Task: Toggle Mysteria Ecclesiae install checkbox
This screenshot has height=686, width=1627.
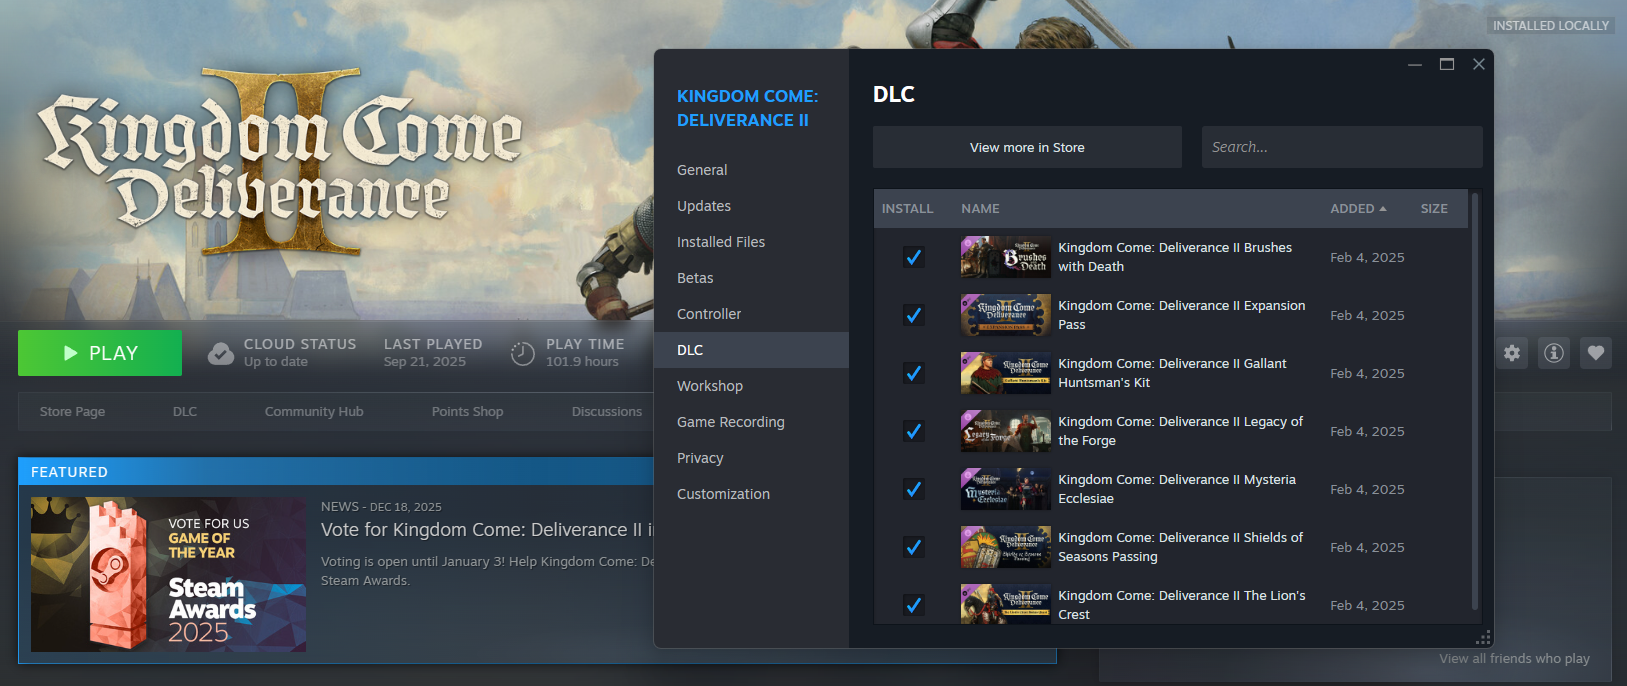Action: click(x=913, y=489)
